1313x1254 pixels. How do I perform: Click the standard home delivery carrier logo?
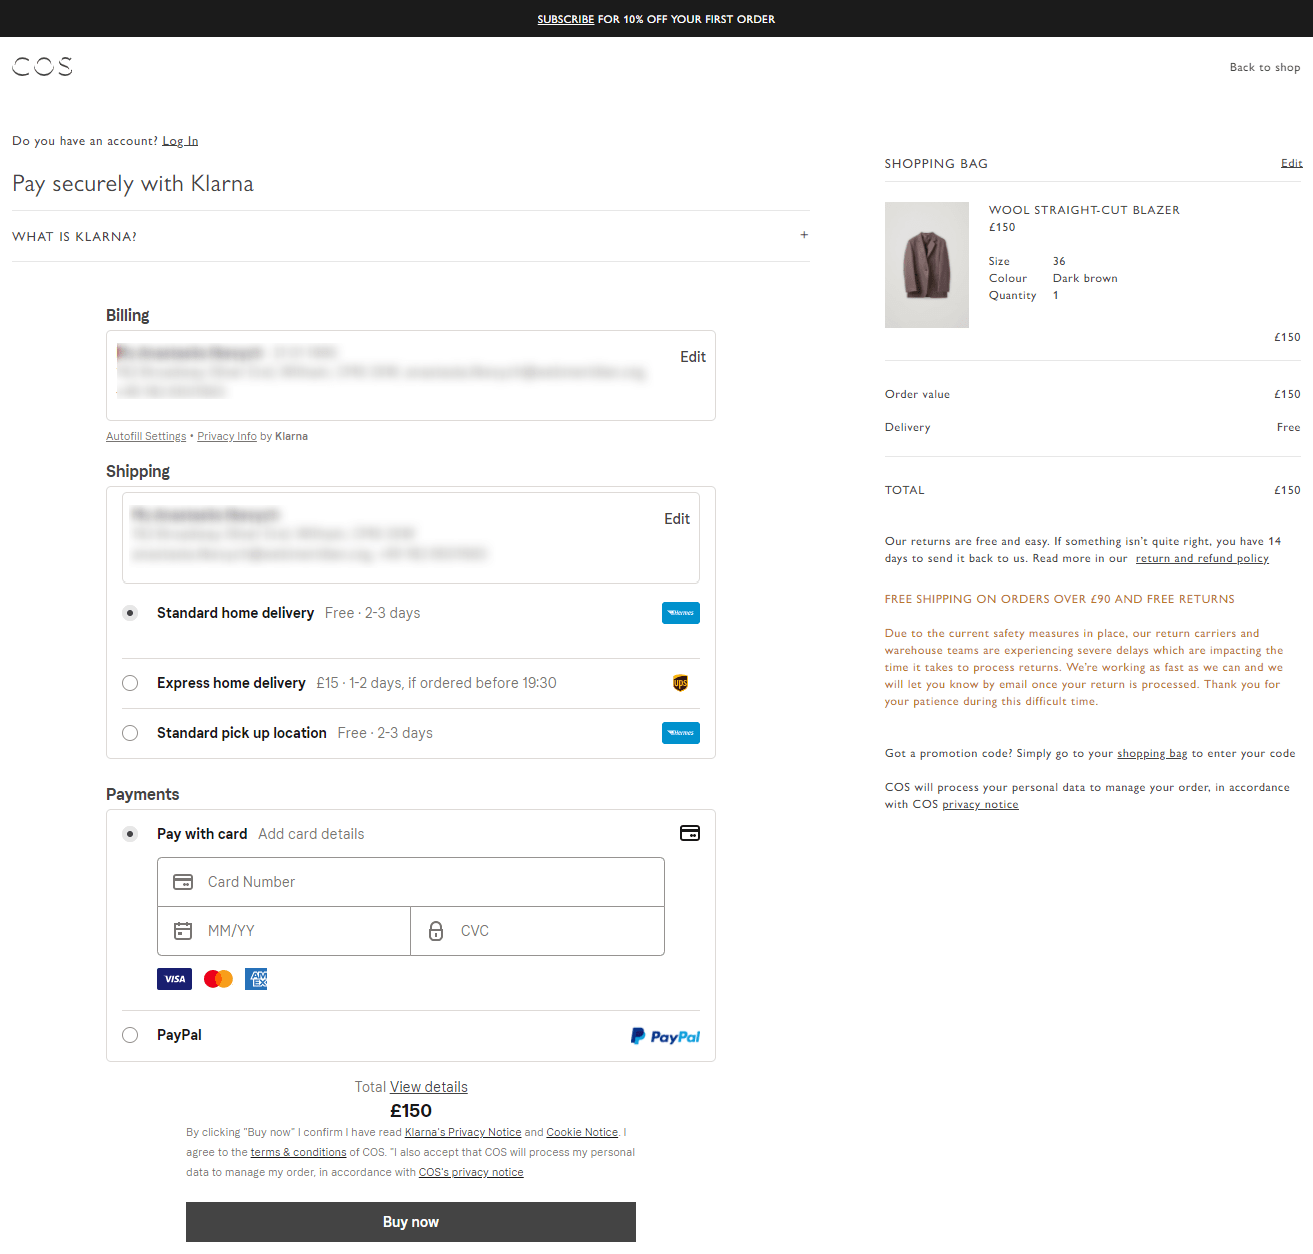click(681, 613)
